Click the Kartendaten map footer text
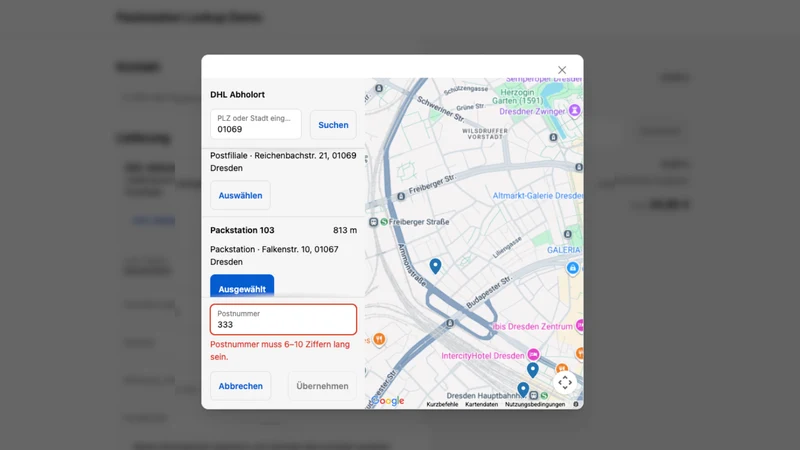The height and width of the screenshot is (450, 800). click(x=481, y=404)
